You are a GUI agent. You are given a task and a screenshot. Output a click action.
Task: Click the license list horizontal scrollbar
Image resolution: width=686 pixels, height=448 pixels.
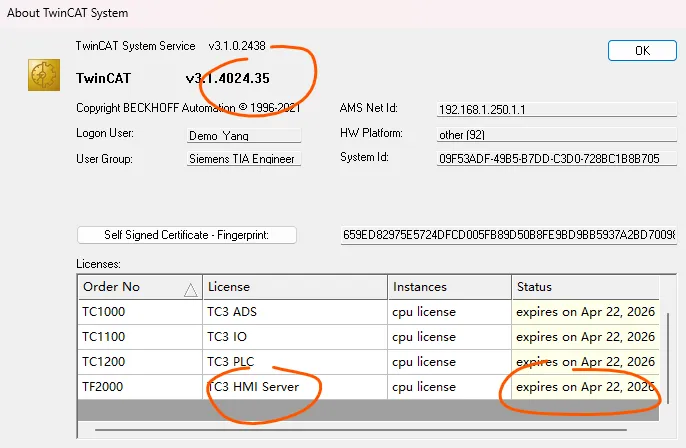[361, 430]
